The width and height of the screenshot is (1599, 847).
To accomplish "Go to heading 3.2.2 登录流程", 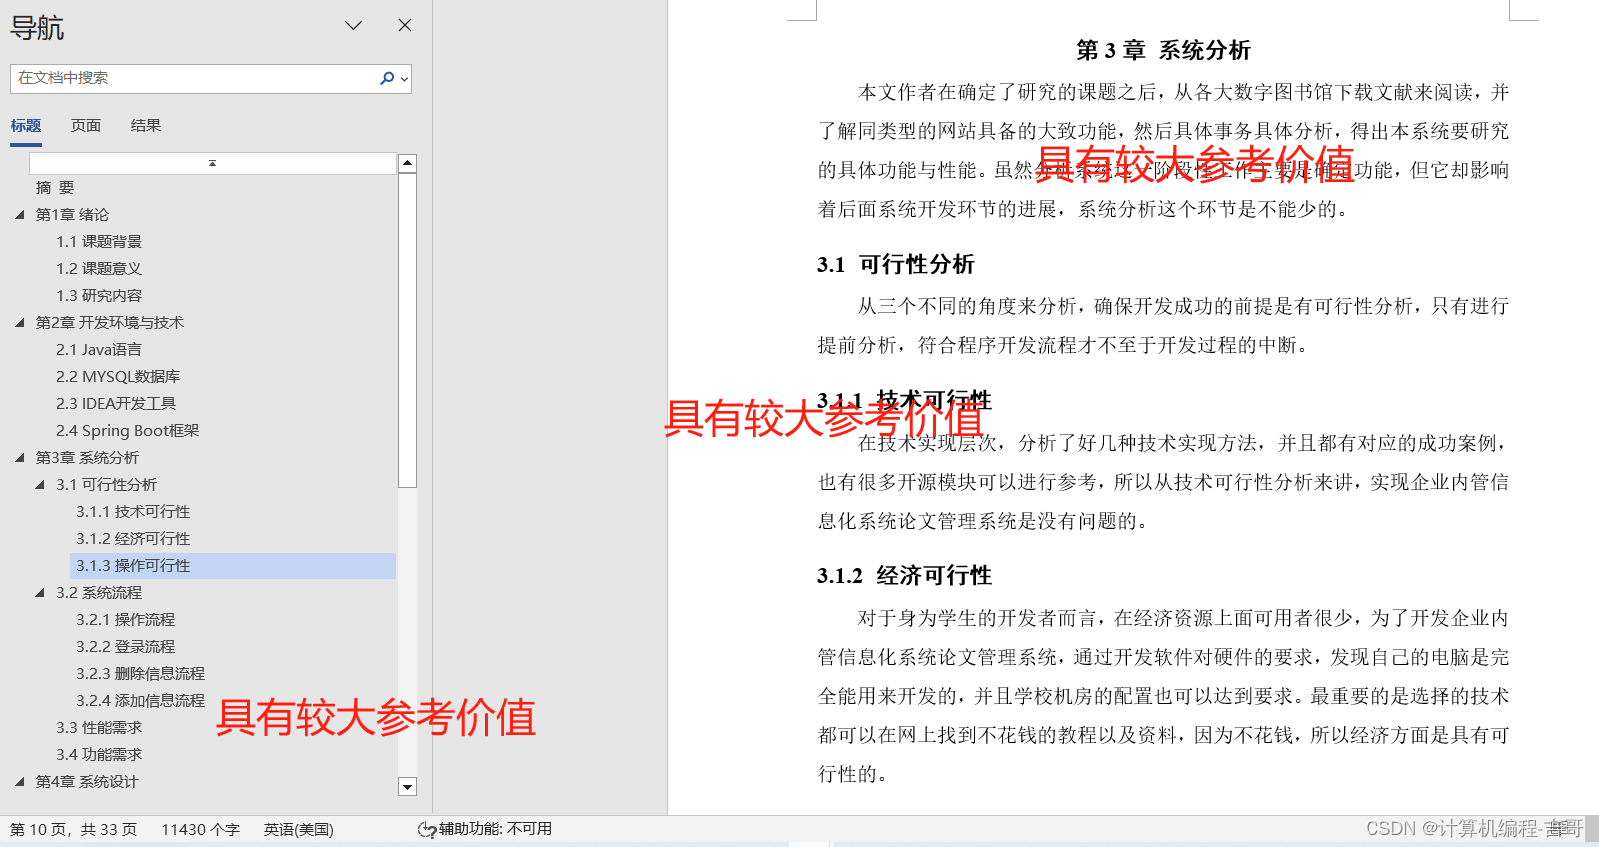I will tap(125, 647).
